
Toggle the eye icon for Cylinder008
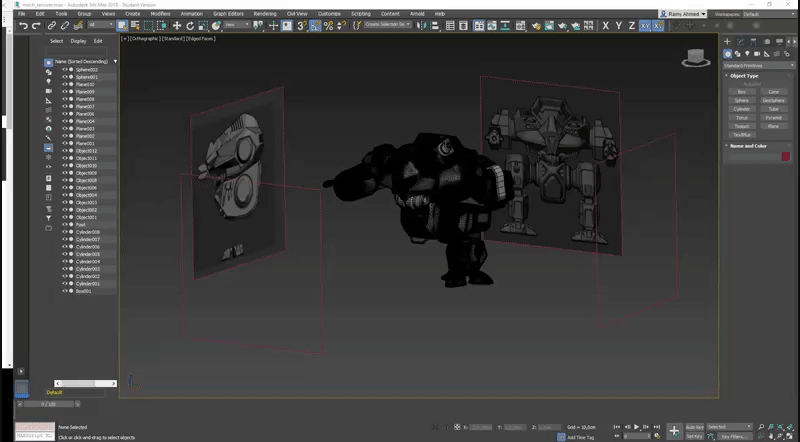click(65, 233)
